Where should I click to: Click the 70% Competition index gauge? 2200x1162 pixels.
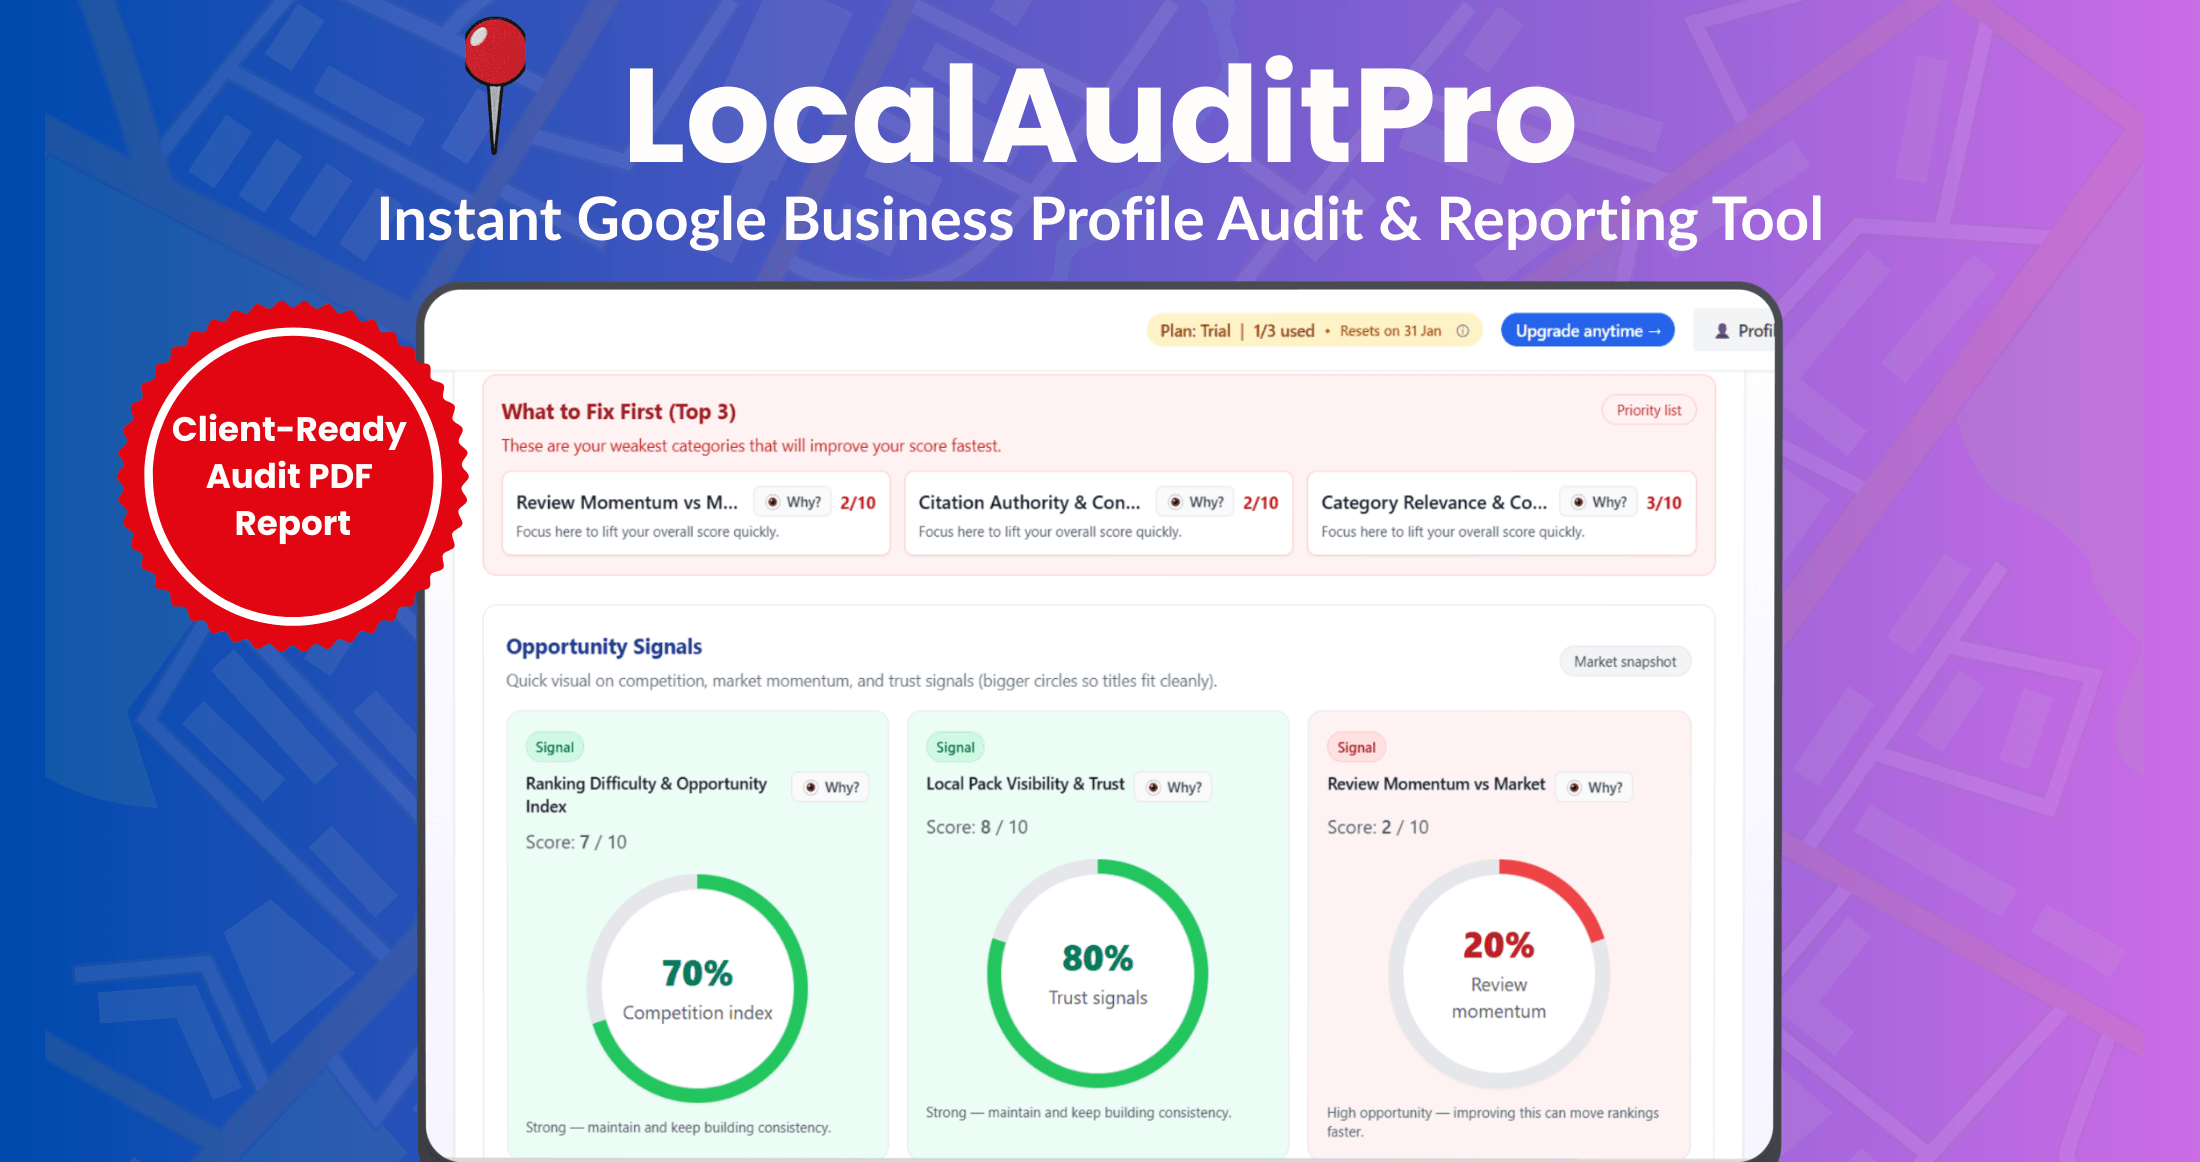[697, 988]
